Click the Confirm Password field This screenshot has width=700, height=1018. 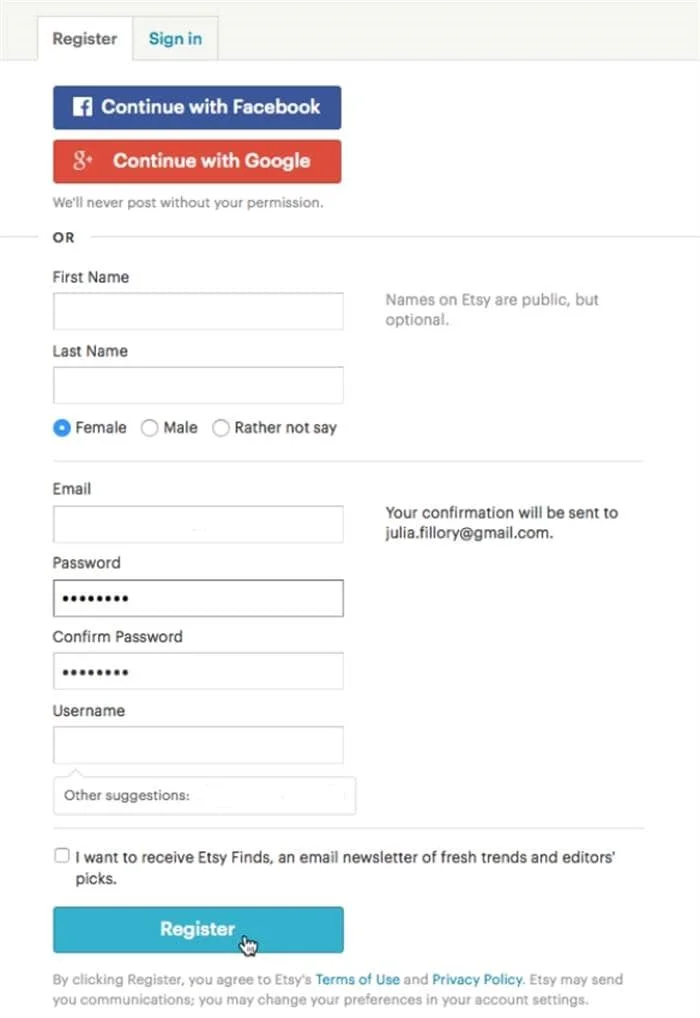(x=198, y=671)
